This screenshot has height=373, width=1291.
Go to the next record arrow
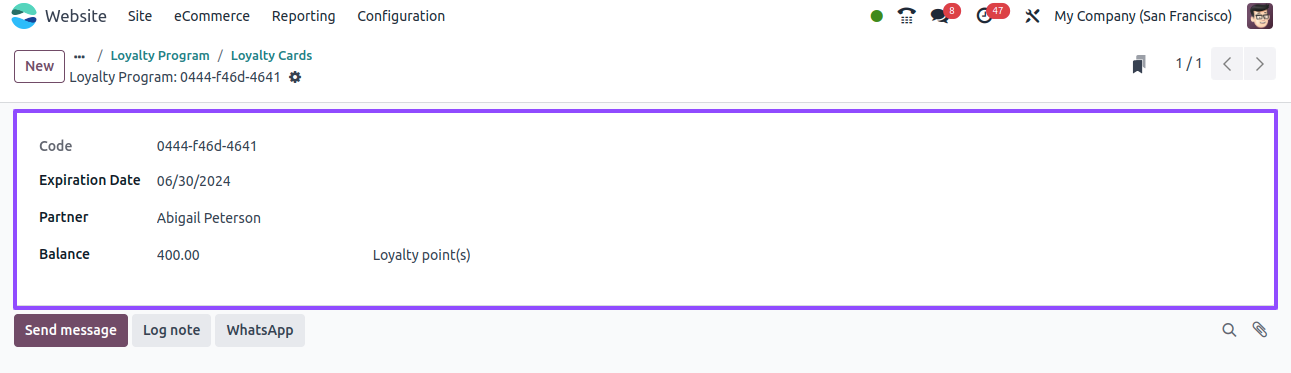click(1260, 65)
